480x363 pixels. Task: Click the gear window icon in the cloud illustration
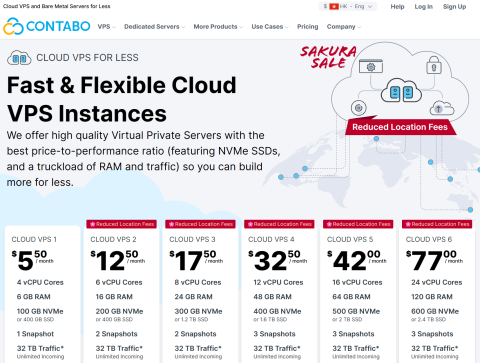click(371, 66)
